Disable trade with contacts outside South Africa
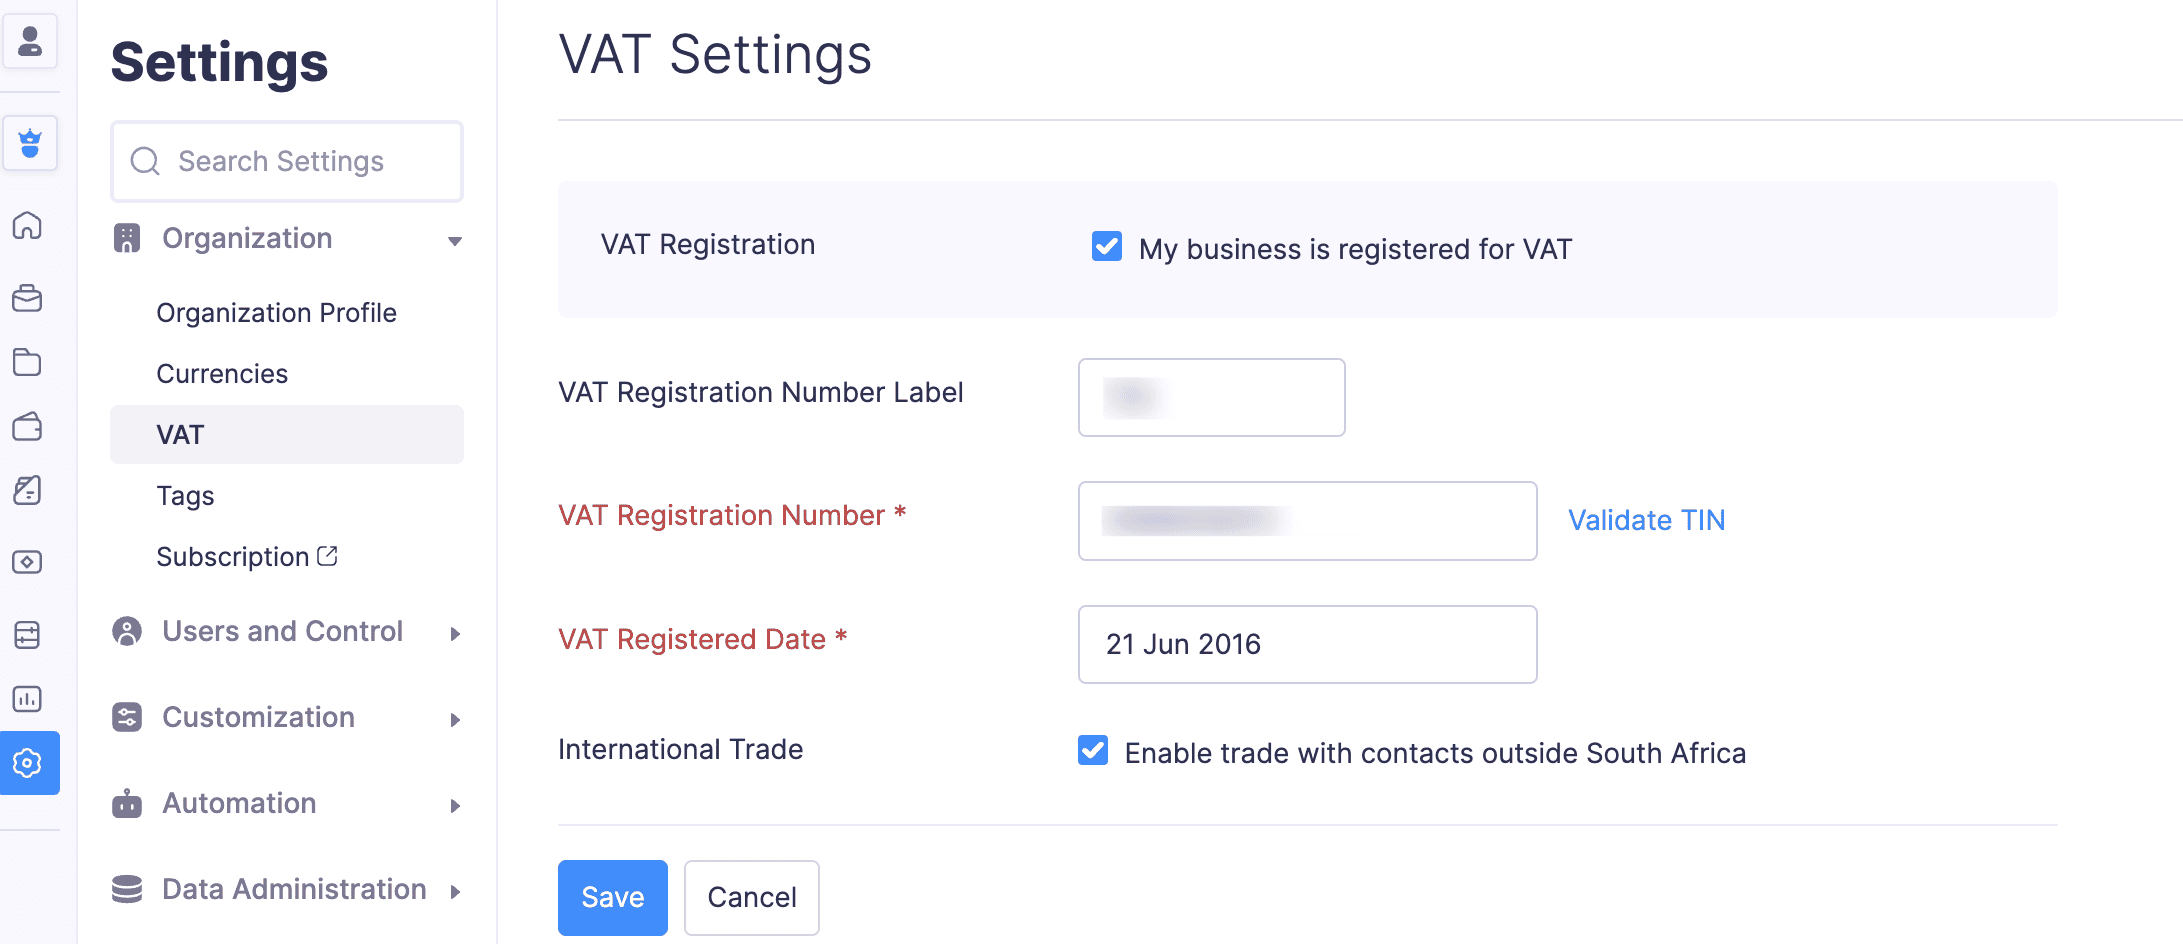 click(1093, 751)
